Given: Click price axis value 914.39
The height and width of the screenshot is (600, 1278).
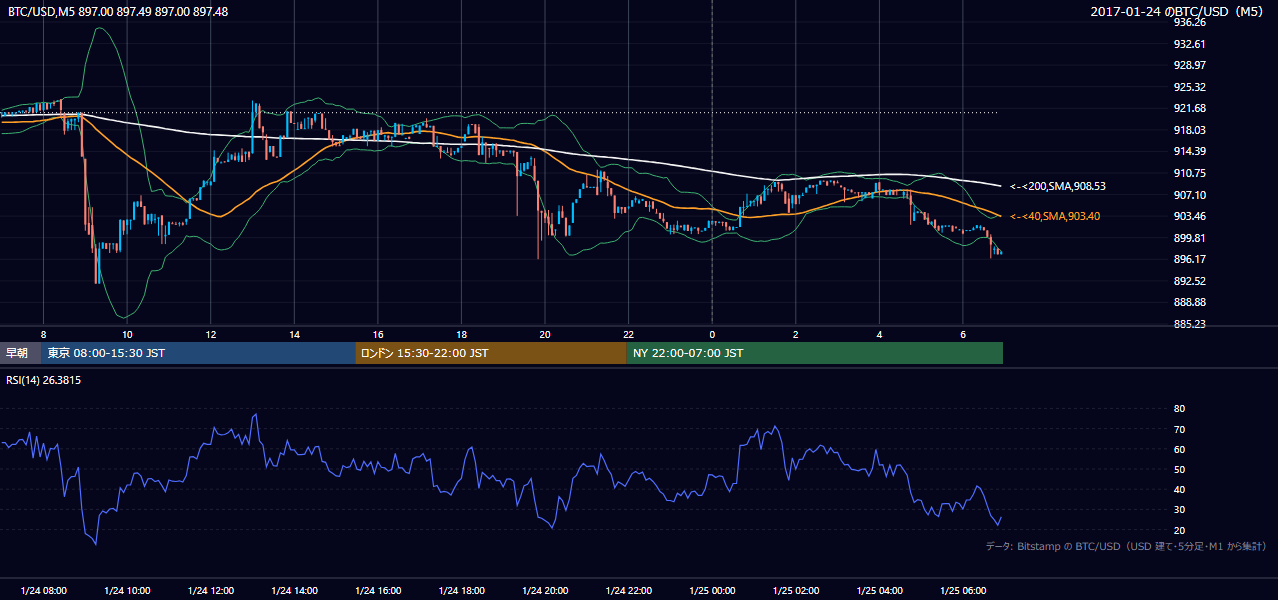Looking at the screenshot, I should click(x=1189, y=151).
